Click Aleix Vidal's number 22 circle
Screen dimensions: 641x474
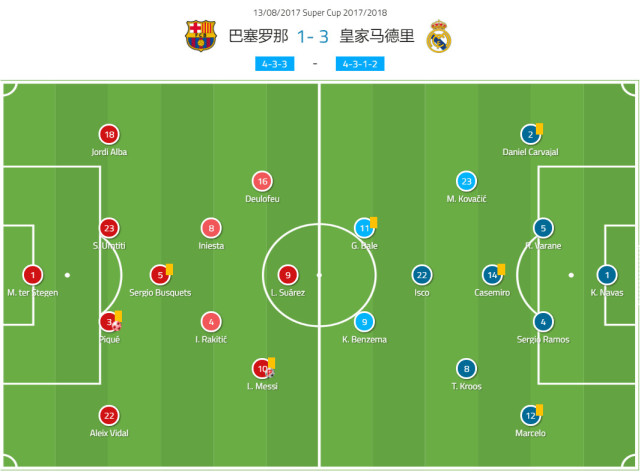coord(108,414)
